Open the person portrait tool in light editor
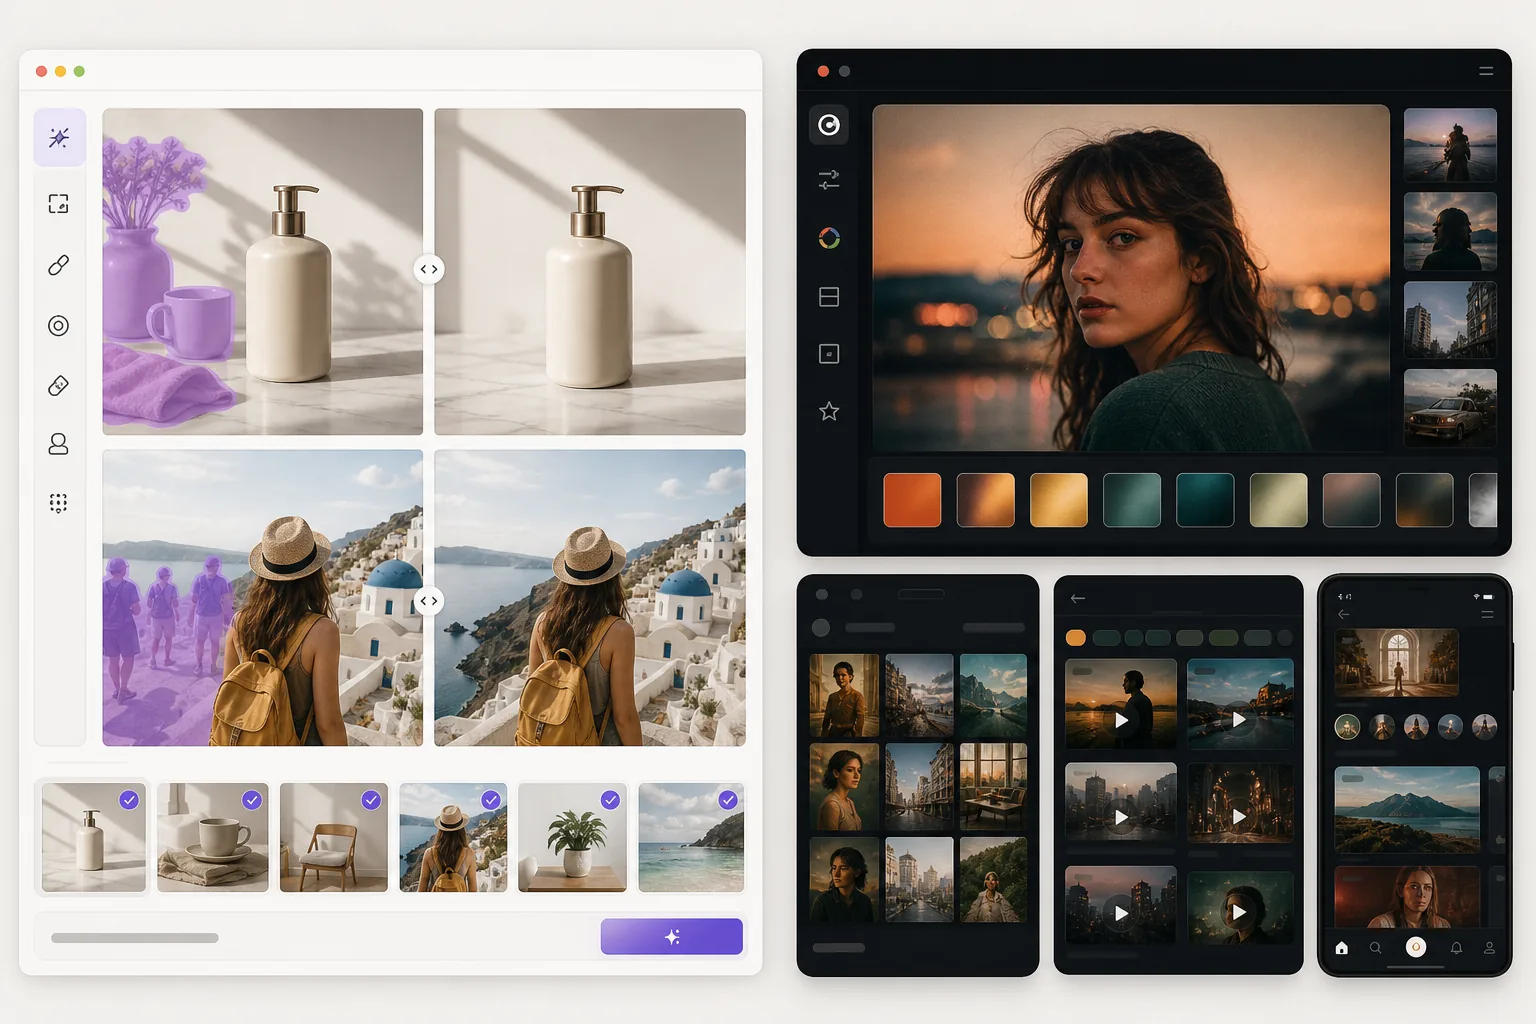Image resolution: width=1536 pixels, height=1024 pixels. click(59, 444)
